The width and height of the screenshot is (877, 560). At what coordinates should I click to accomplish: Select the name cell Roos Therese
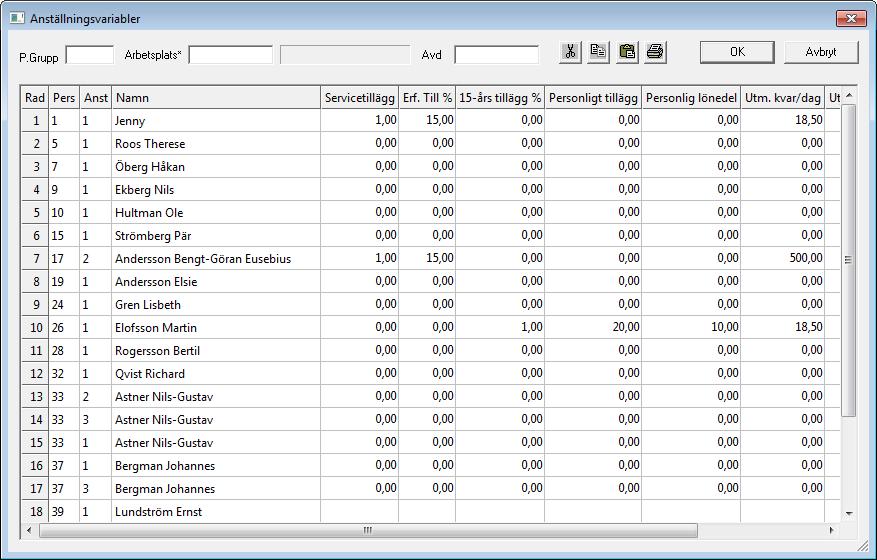(216, 143)
